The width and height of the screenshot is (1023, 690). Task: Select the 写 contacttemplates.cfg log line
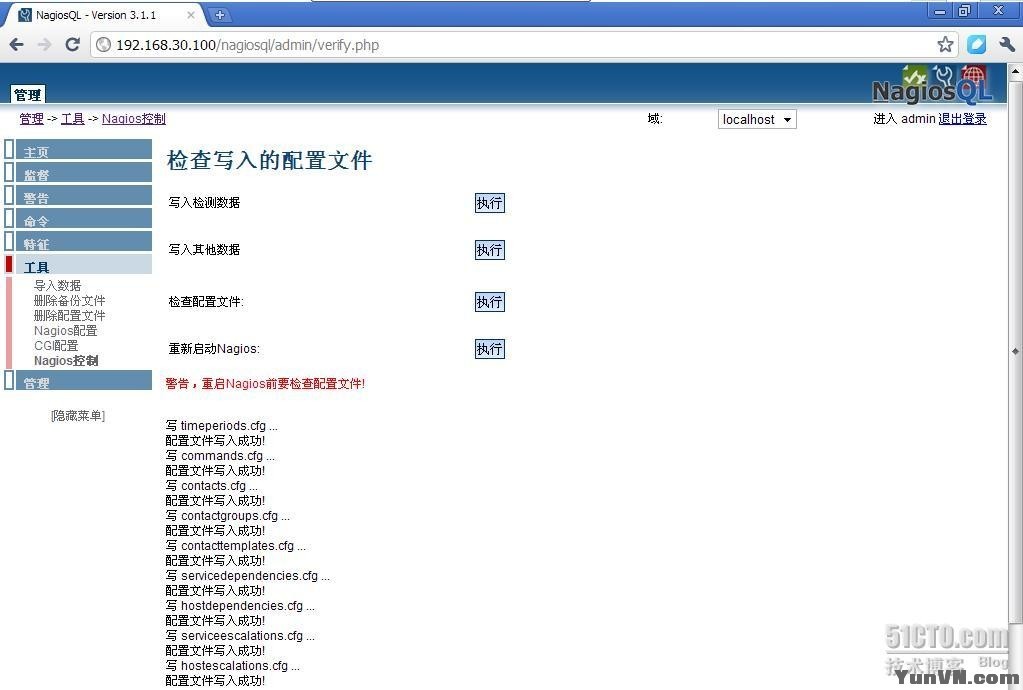tap(236, 546)
